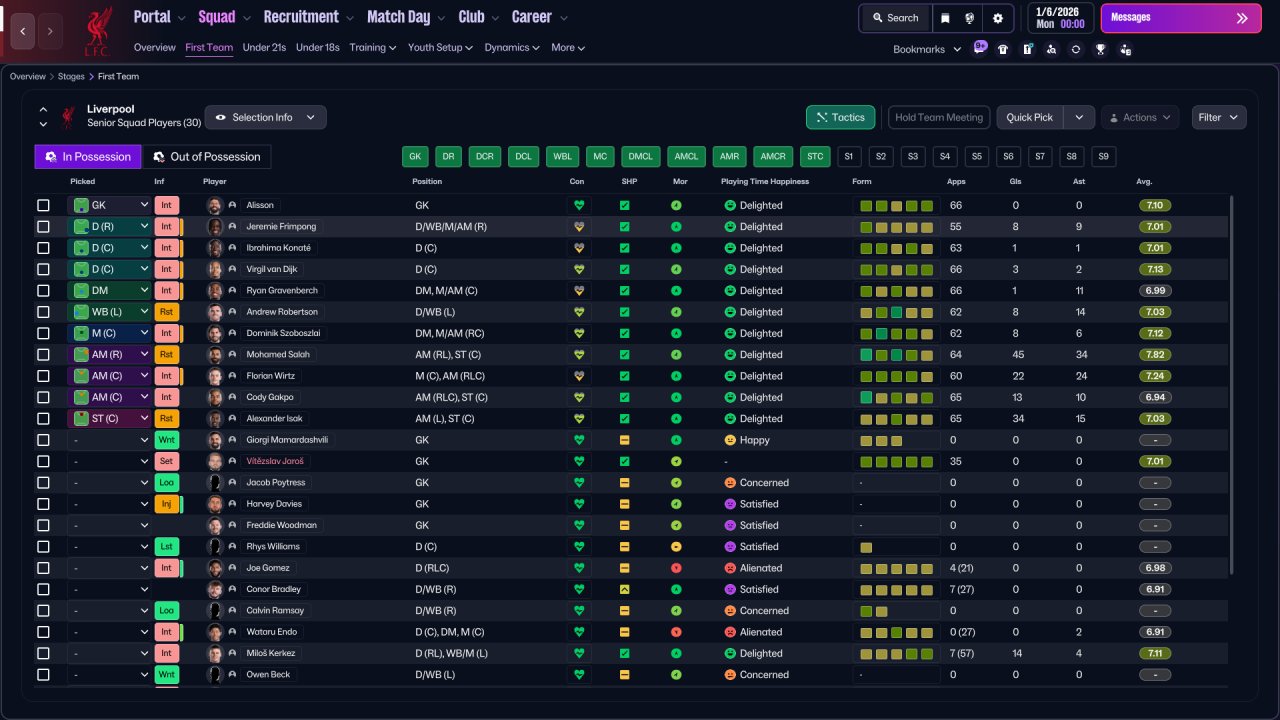Select the green STC position chip
1280x720 pixels.
point(815,156)
